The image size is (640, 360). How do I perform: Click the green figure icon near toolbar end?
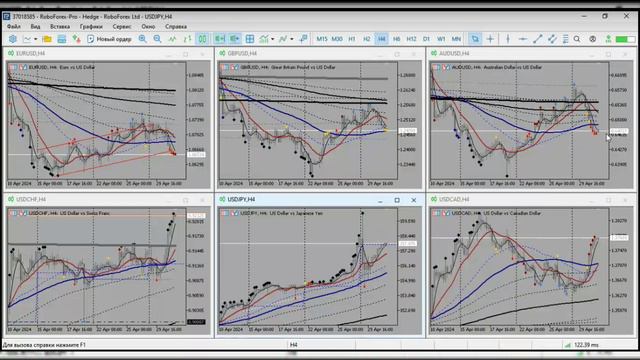pyautogui.click(x=608, y=39)
